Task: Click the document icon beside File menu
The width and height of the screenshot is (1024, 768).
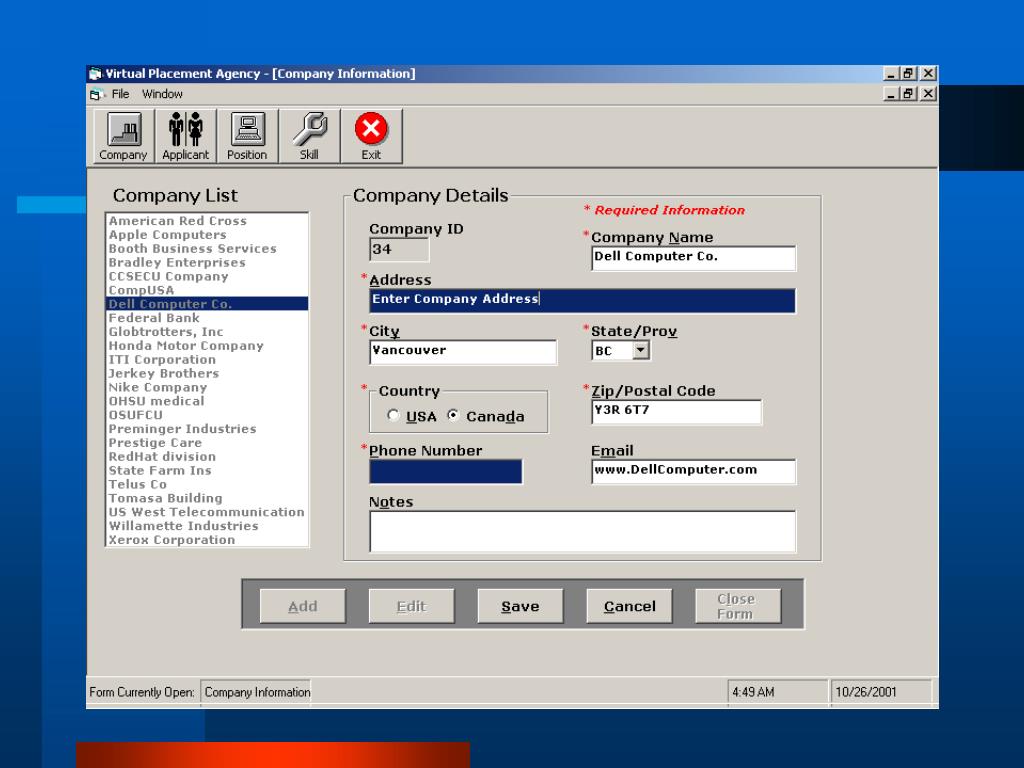Action: [x=97, y=95]
